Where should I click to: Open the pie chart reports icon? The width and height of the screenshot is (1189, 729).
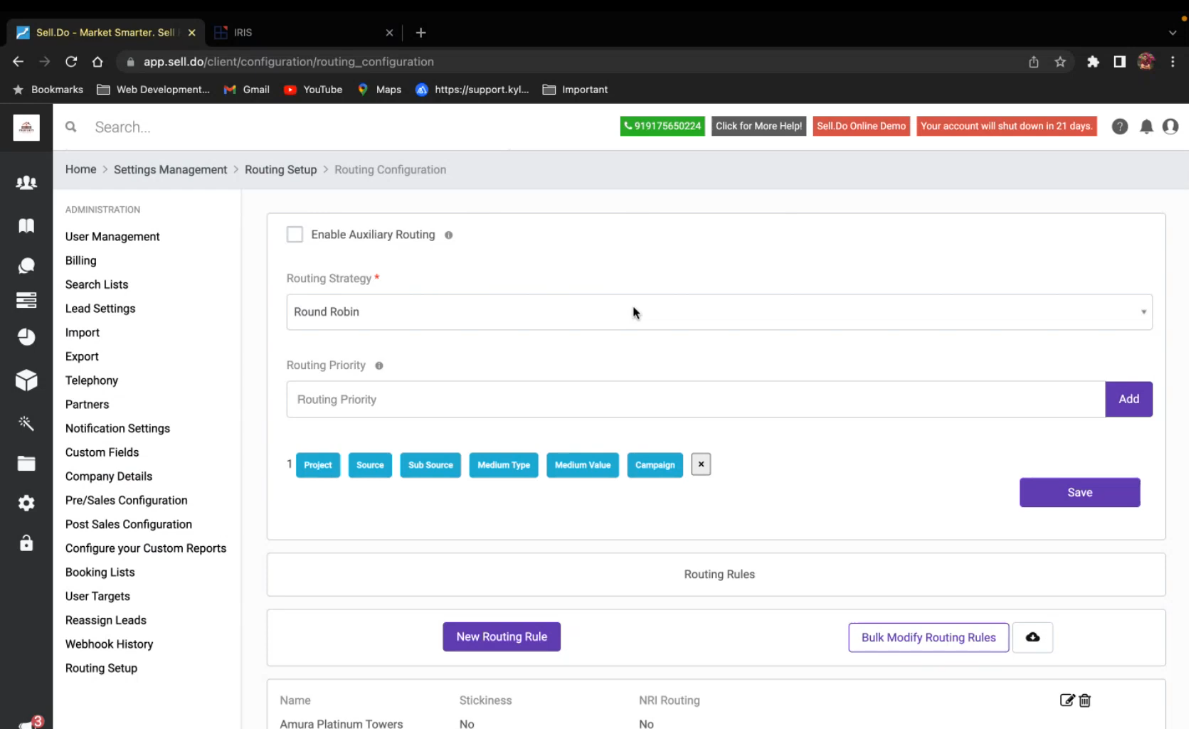click(27, 337)
